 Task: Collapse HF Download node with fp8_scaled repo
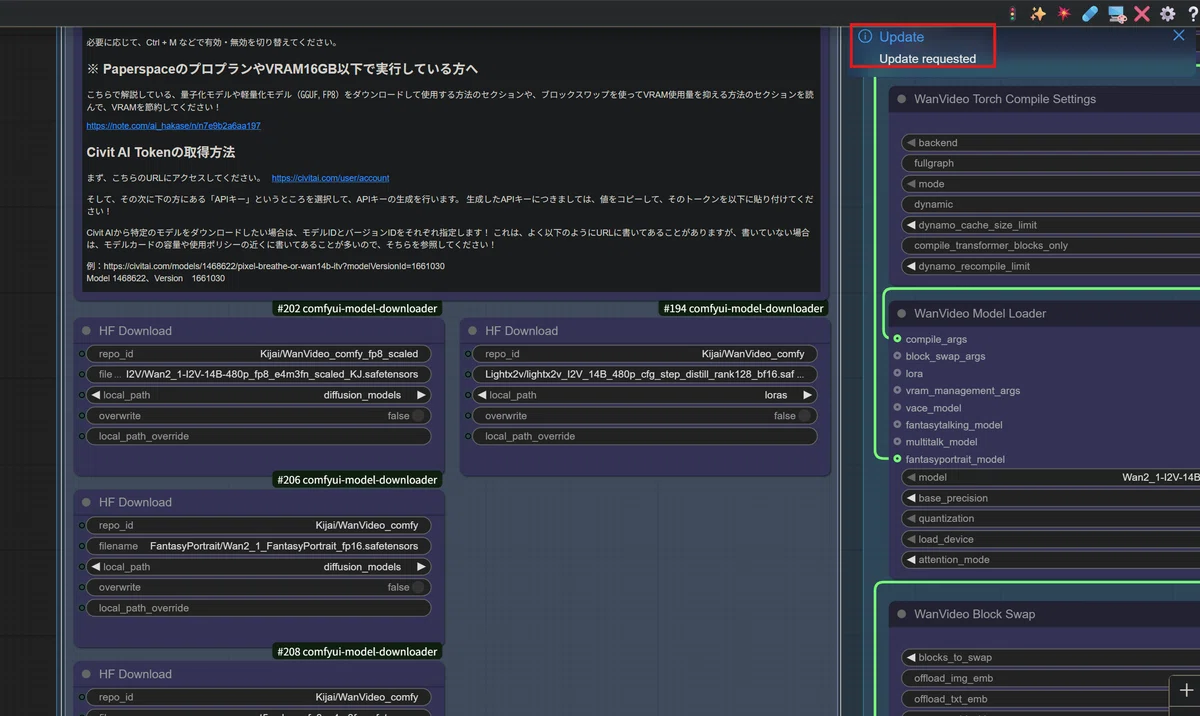86,331
